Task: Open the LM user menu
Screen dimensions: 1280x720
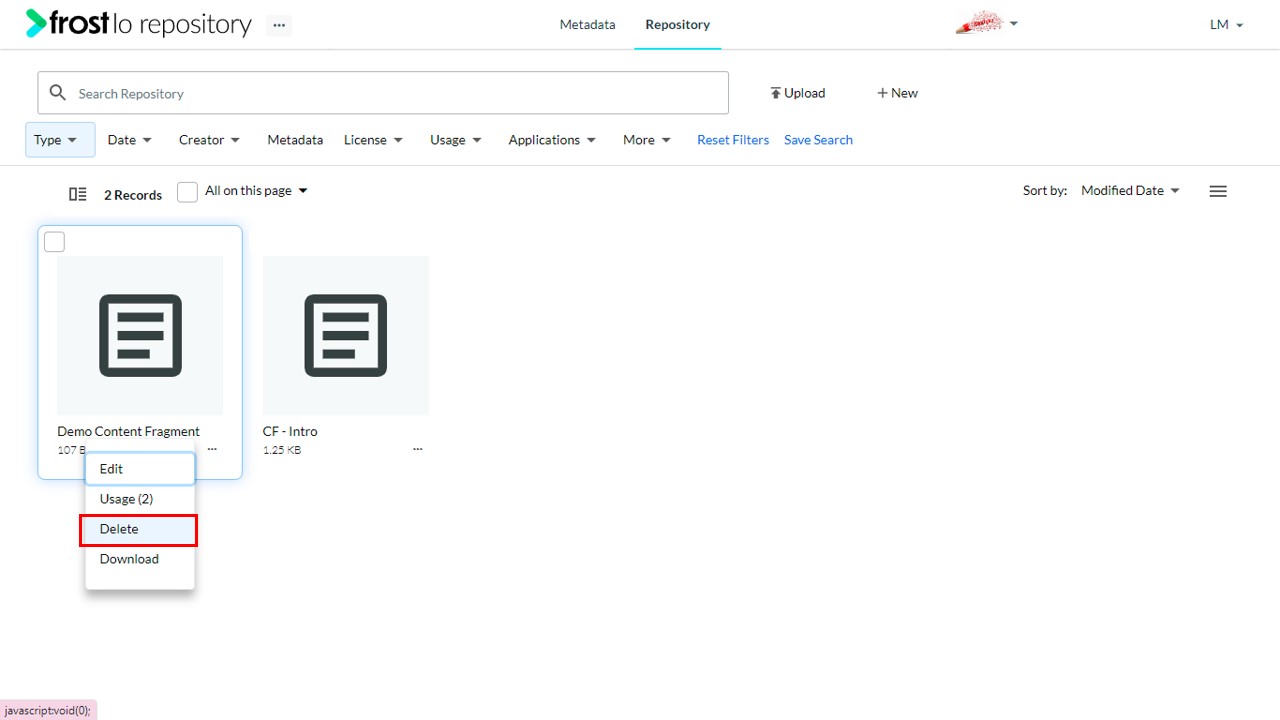Action: coord(1226,25)
